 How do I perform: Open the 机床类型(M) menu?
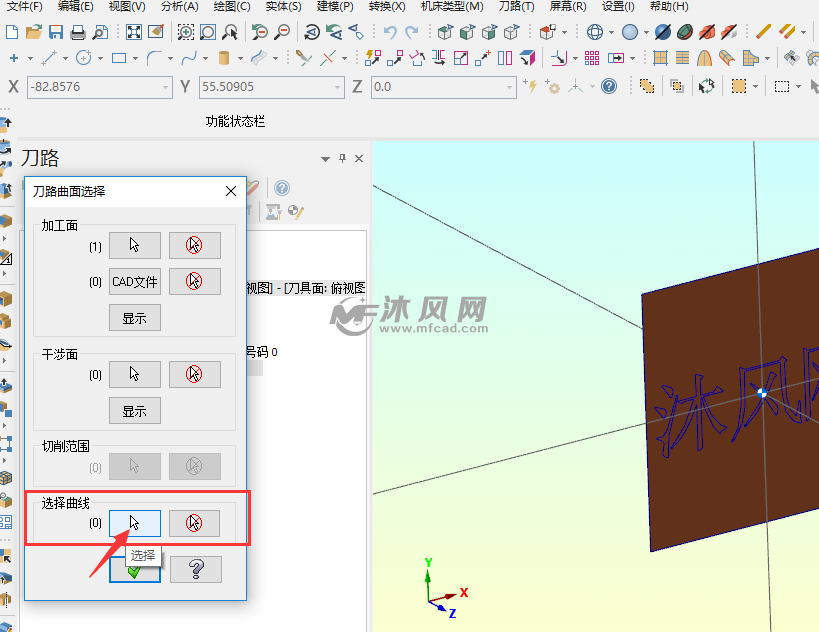tap(452, 6)
